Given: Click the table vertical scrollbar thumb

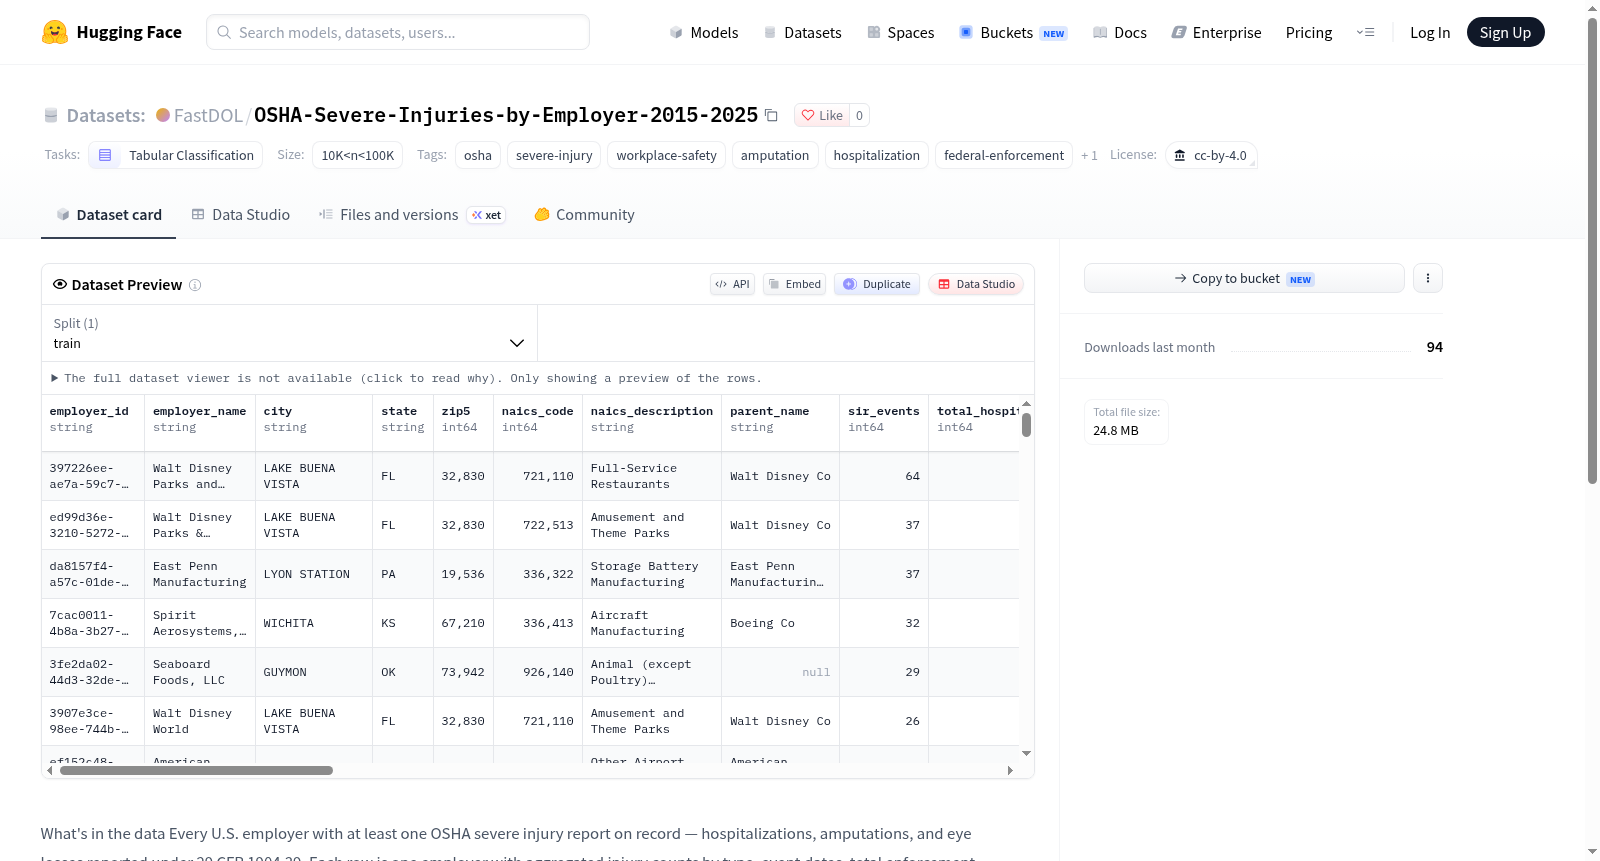Looking at the screenshot, I should click(1026, 425).
